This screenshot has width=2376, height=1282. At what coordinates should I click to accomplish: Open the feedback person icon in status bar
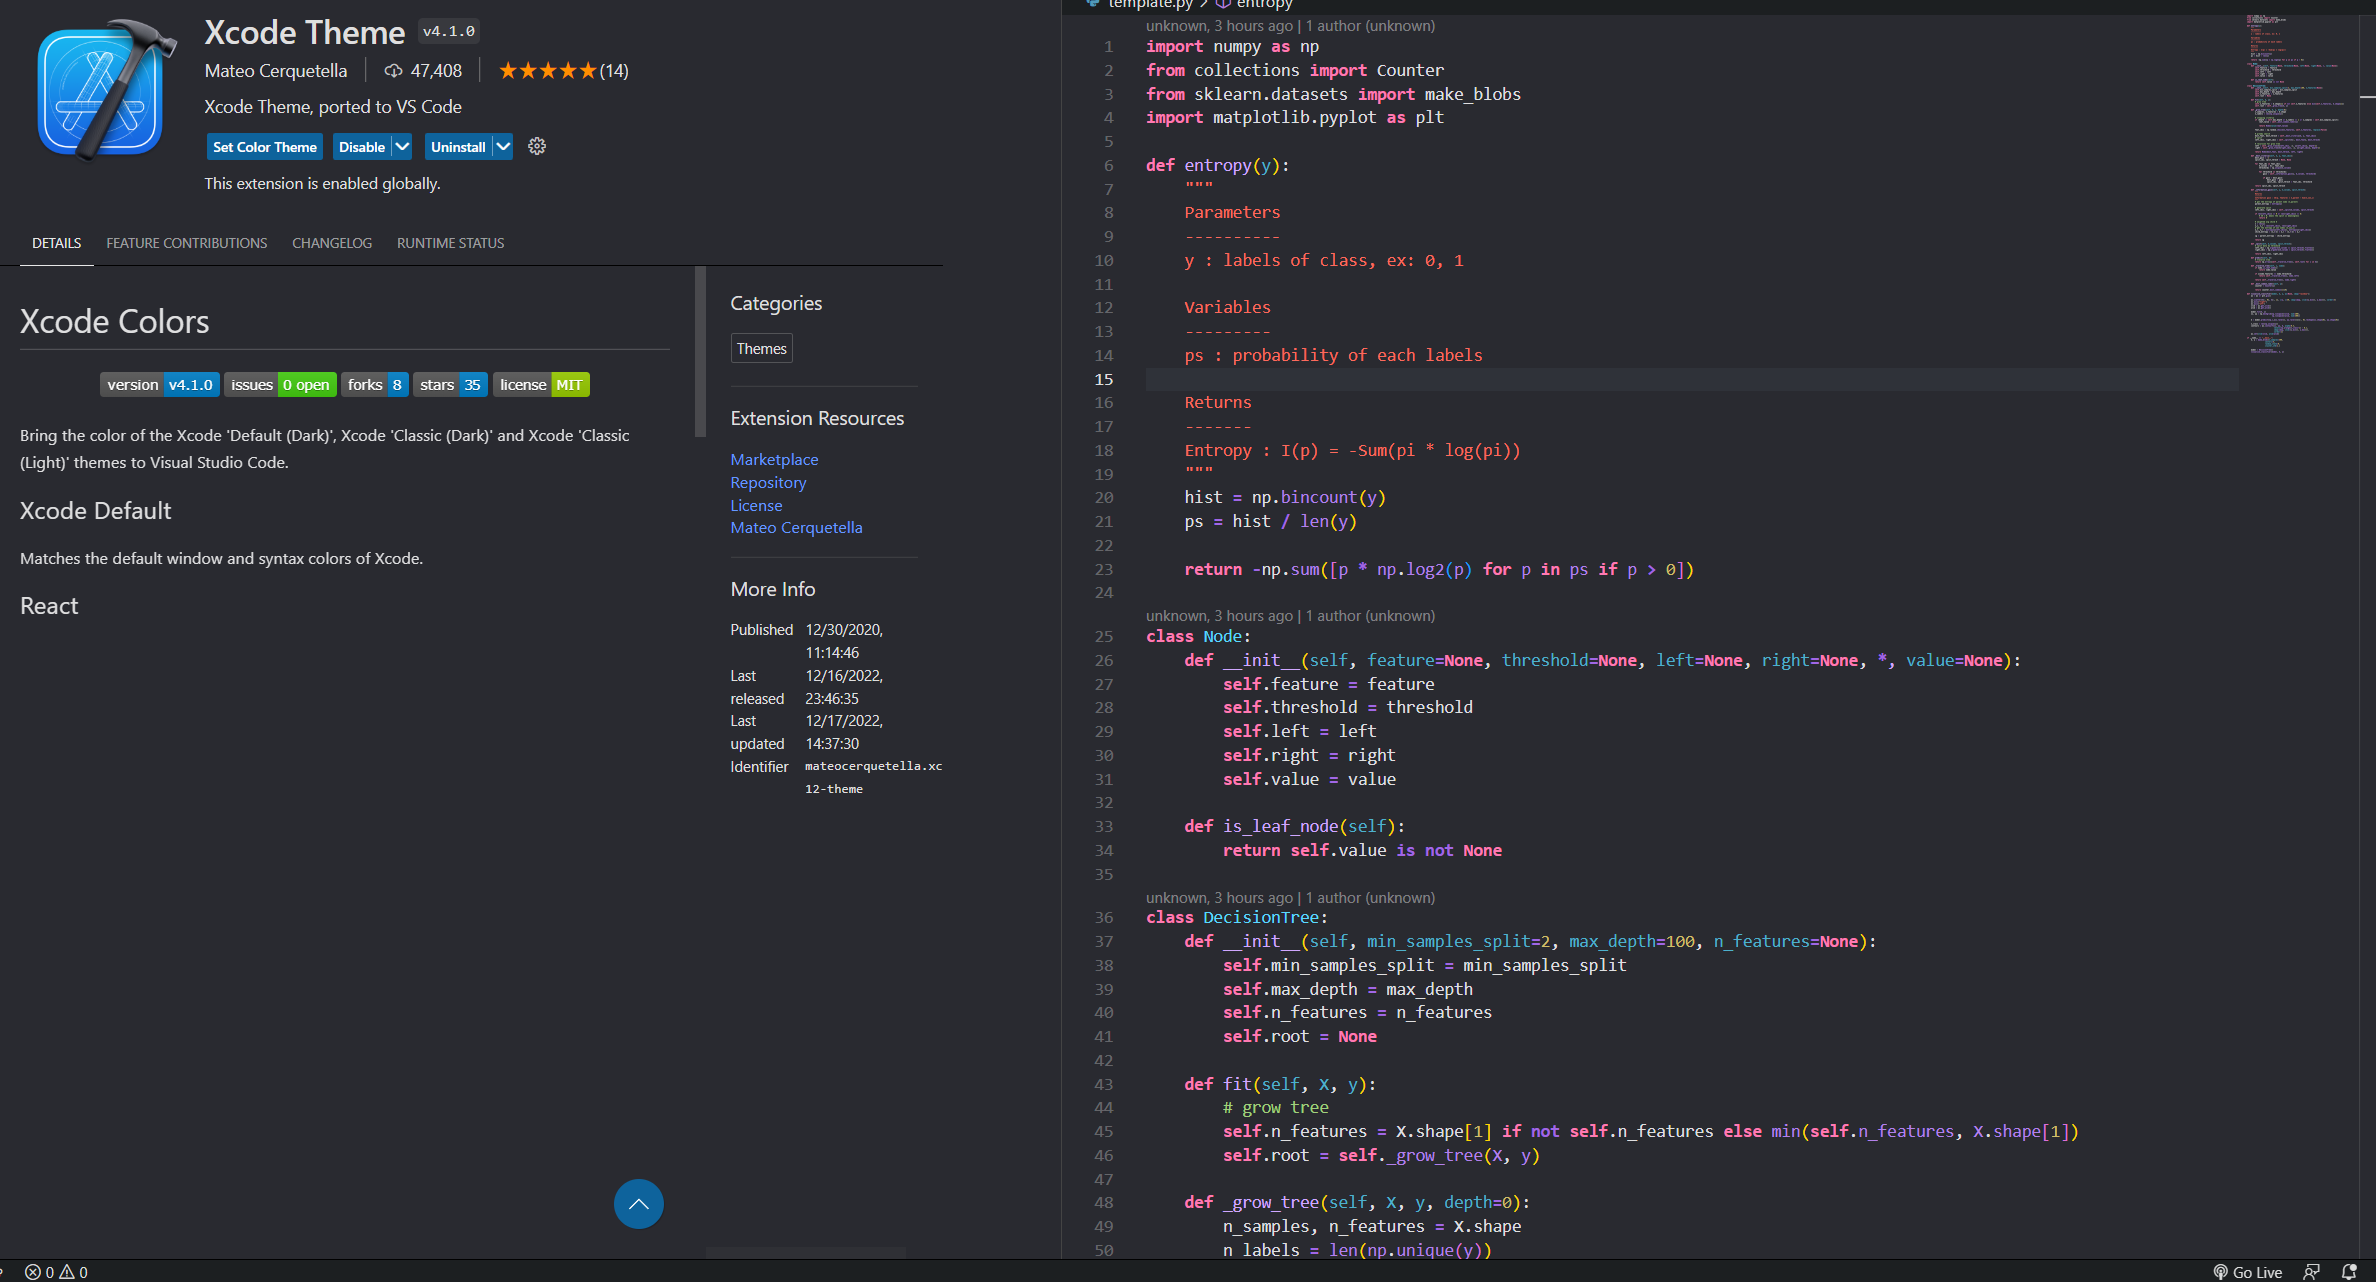(2311, 1272)
